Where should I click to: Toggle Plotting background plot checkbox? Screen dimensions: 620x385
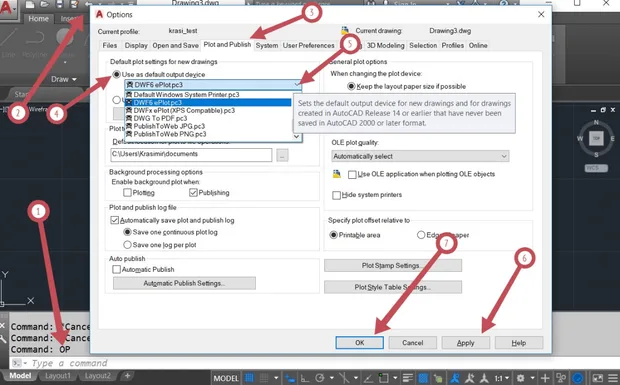127,192
